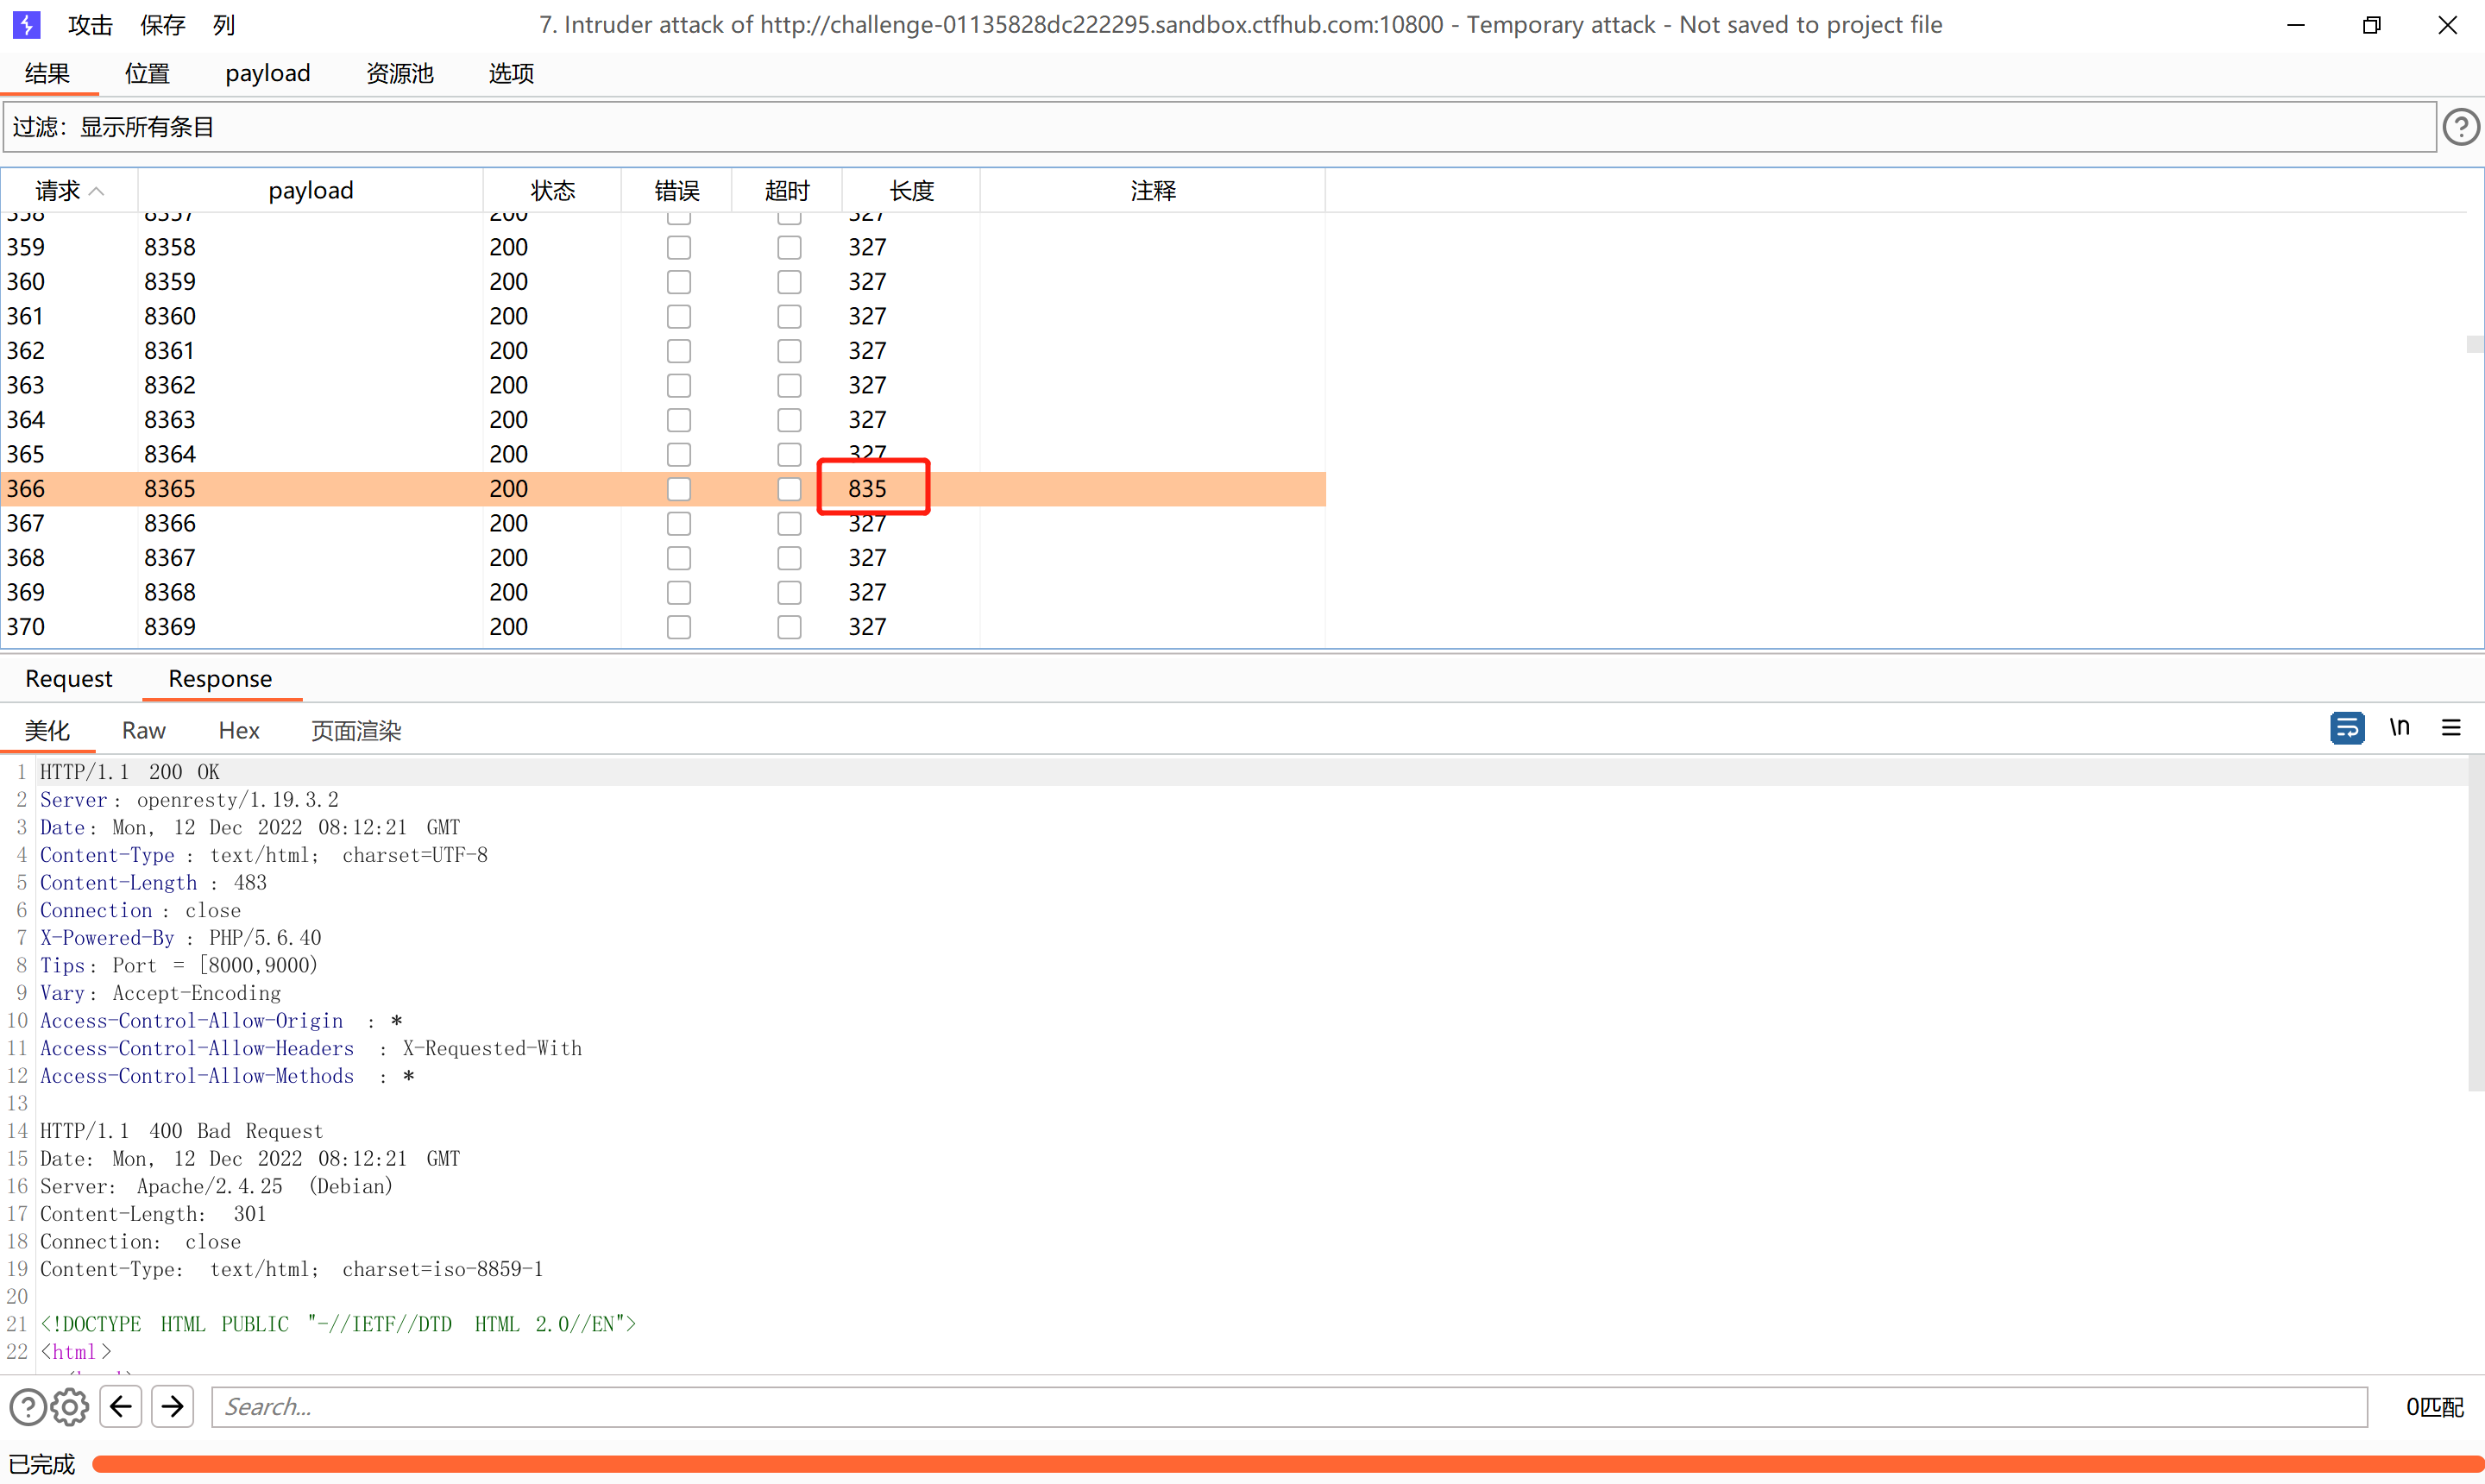Screen dimensions: 2485x1484
Task: Open the 攻击 menu
Action: tap(90, 24)
